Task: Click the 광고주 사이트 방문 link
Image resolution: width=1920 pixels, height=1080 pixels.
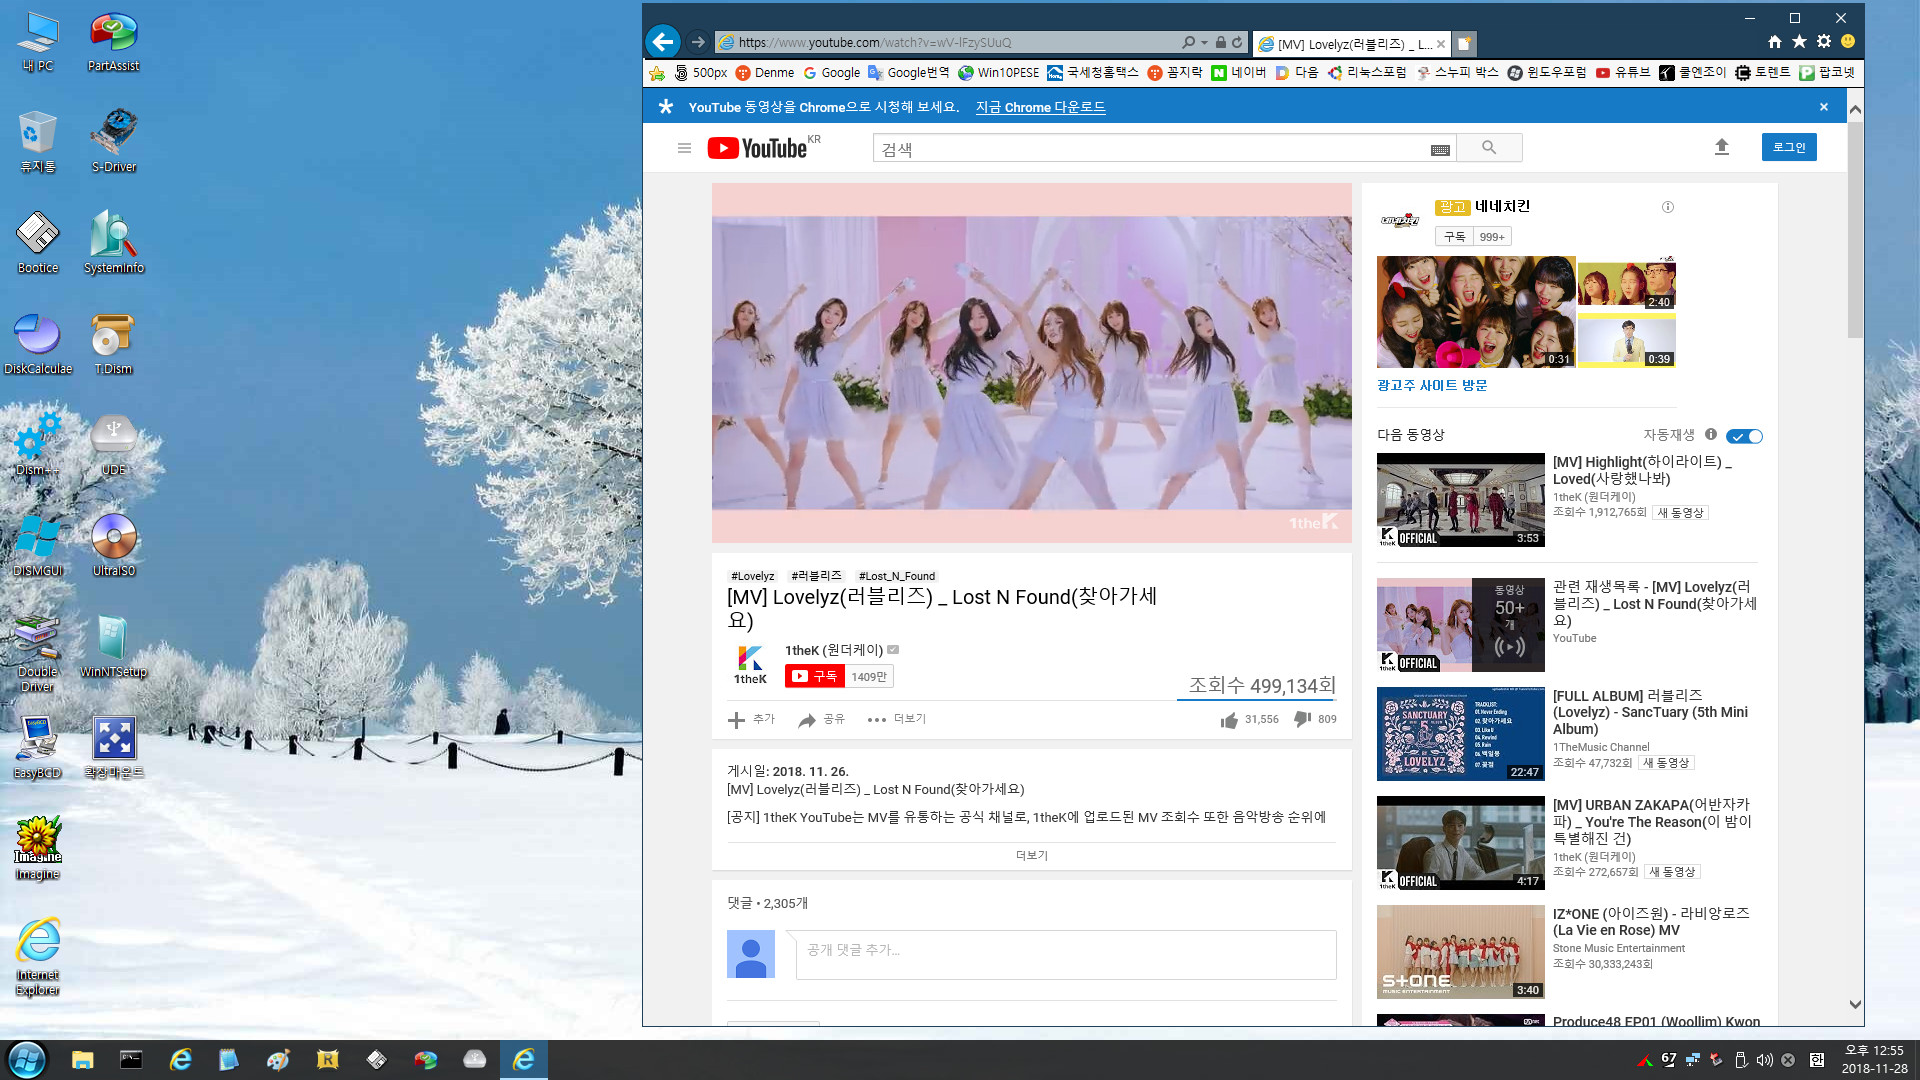Action: click(1432, 386)
